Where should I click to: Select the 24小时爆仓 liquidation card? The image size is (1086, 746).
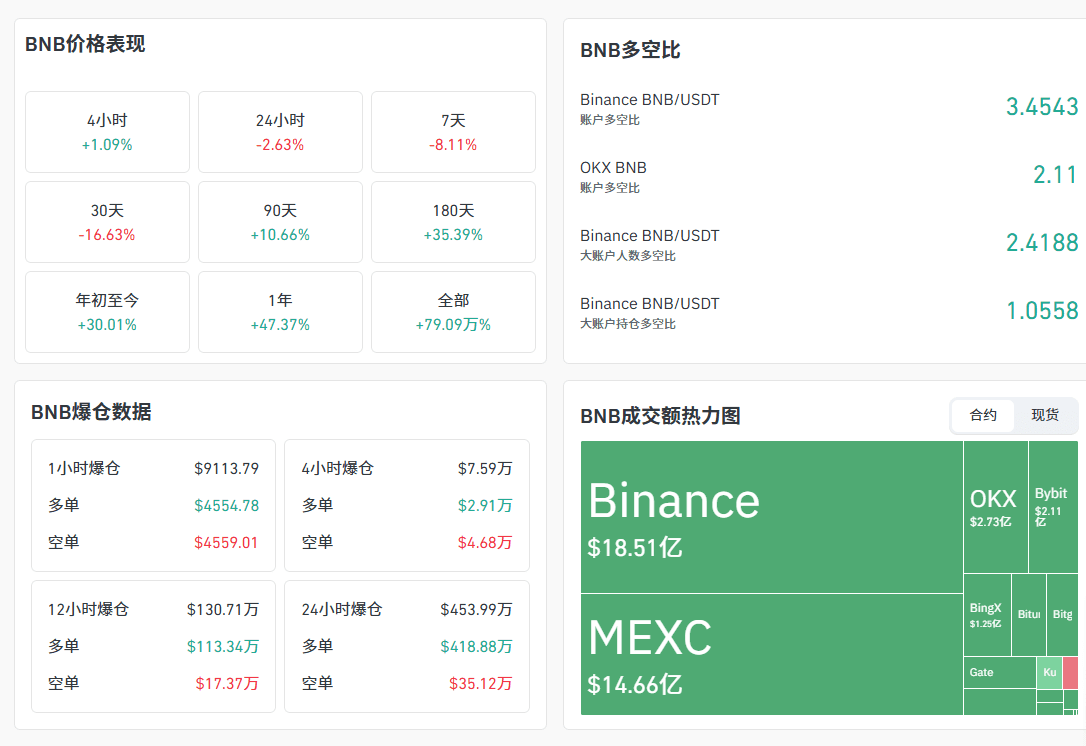coord(407,646)
